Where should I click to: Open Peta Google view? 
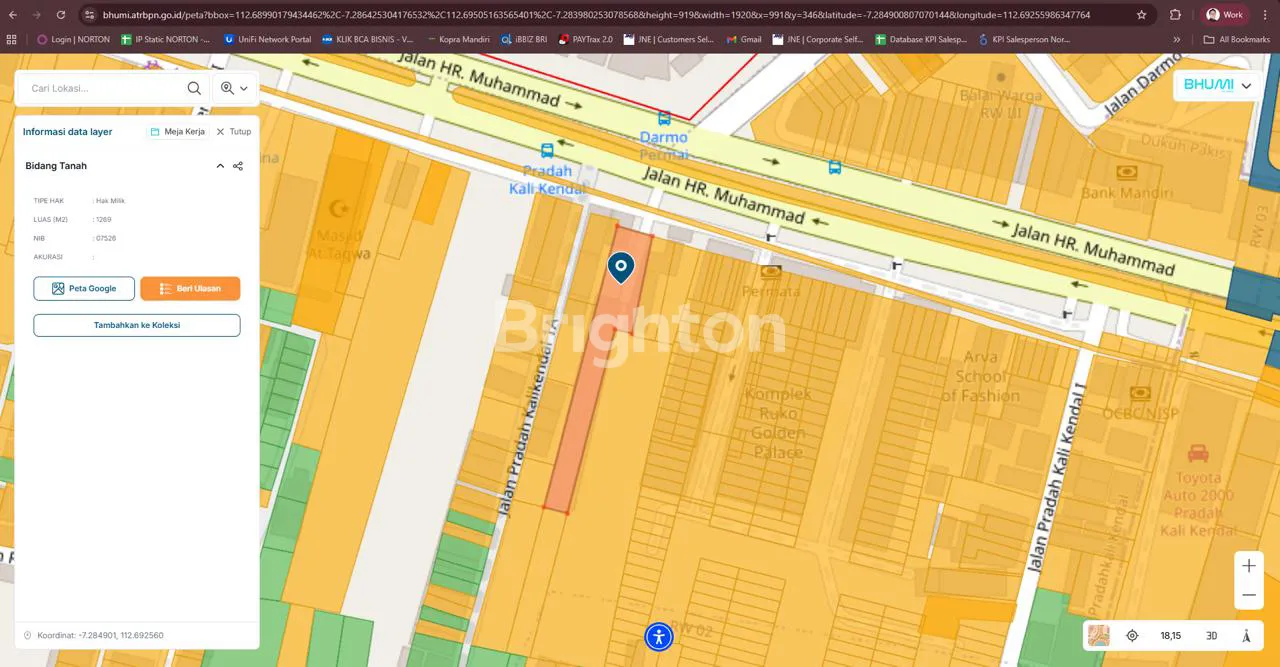84,288
